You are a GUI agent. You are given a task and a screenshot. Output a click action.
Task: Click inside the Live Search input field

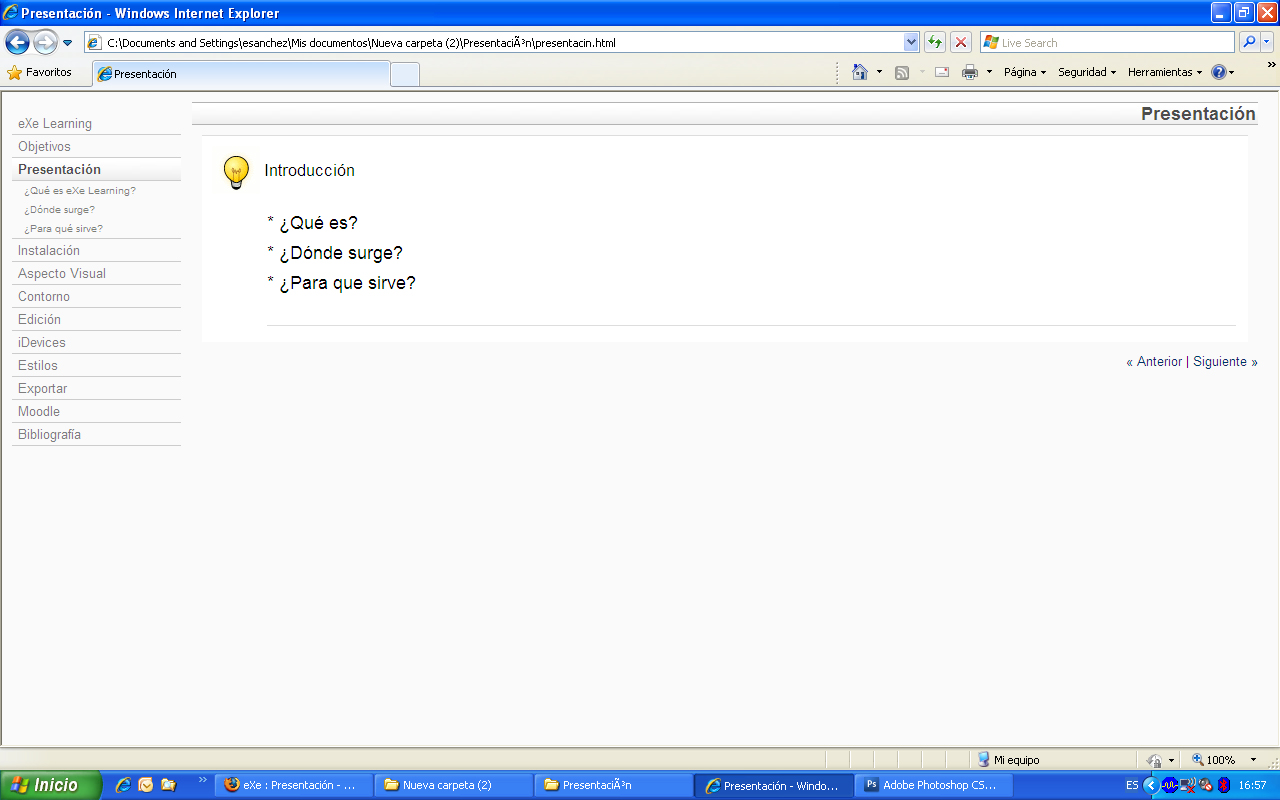pyautogui.click(x=1110, y=43)
